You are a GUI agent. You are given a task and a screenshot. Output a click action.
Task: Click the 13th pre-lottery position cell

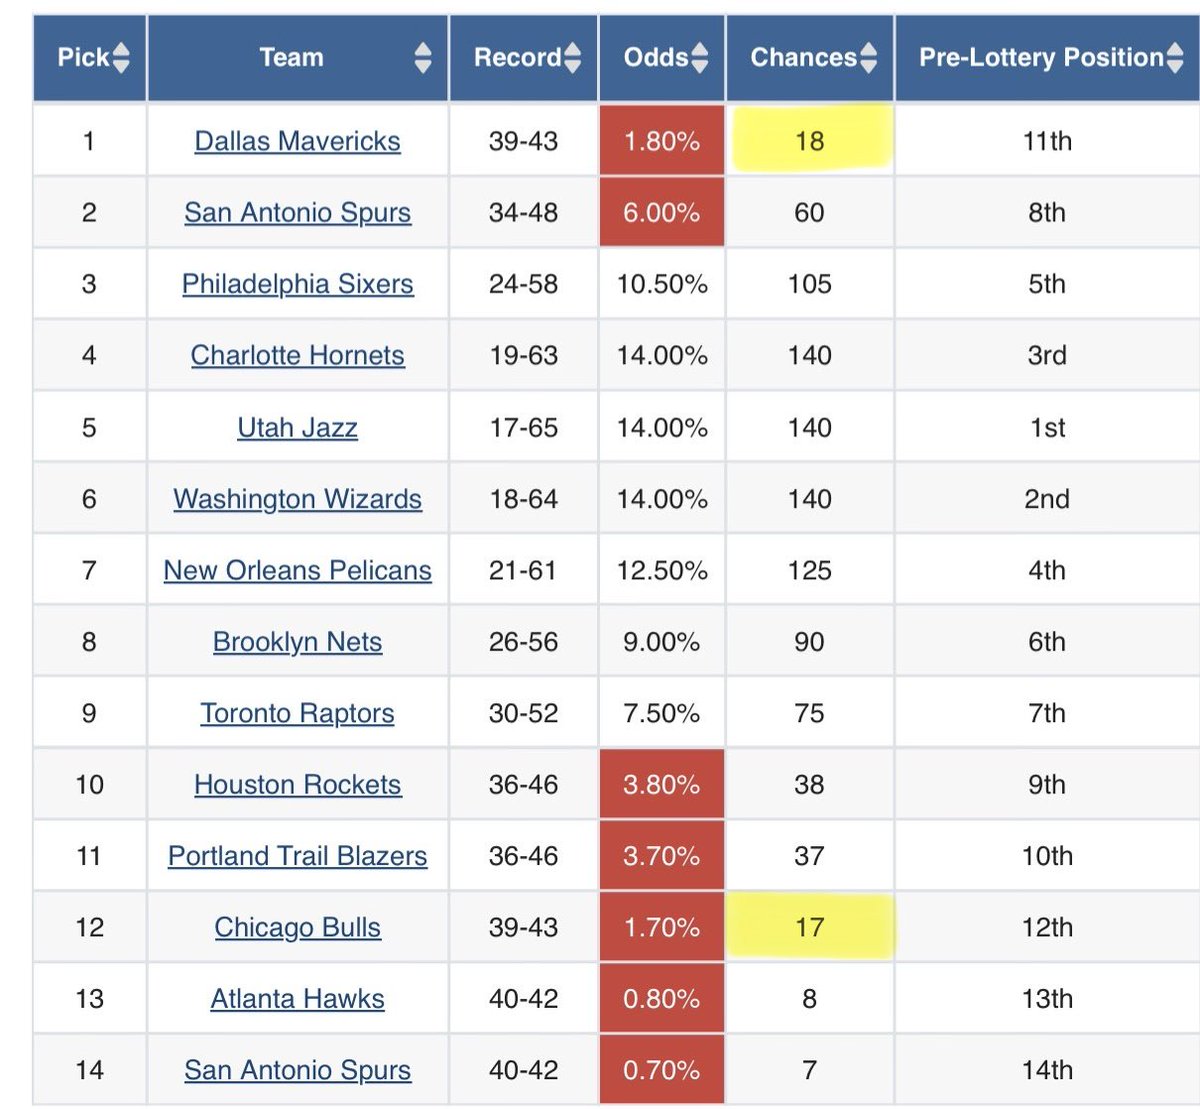(x=1047, y=998)
